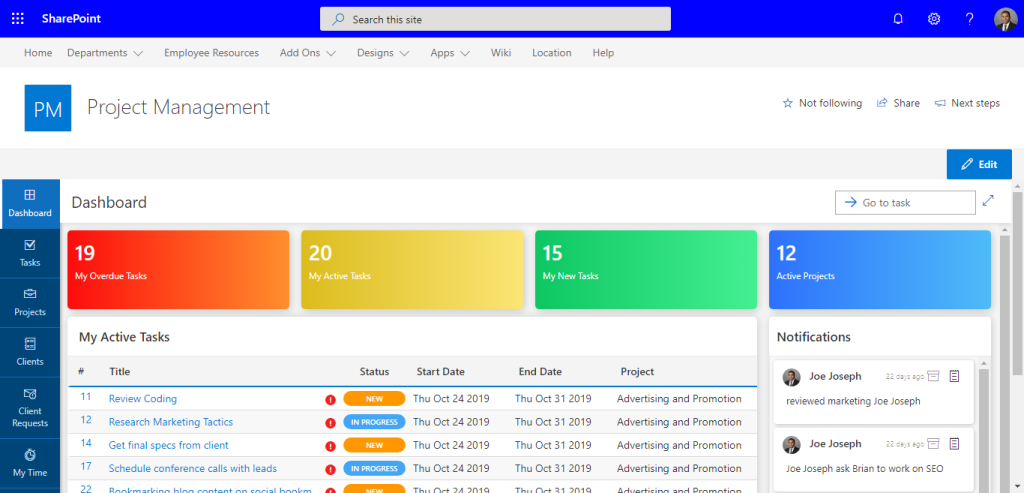Open Location in navigation bar
1024x493 pixels.
pos(552,53)
